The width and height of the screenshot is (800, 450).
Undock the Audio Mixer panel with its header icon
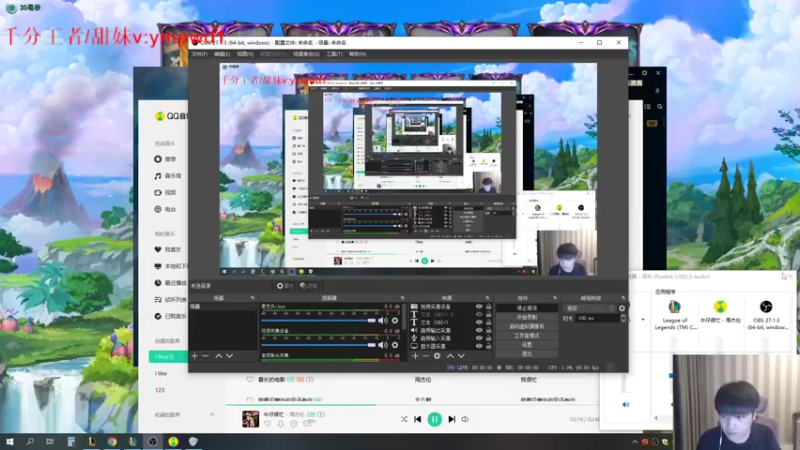pos(403,297)
